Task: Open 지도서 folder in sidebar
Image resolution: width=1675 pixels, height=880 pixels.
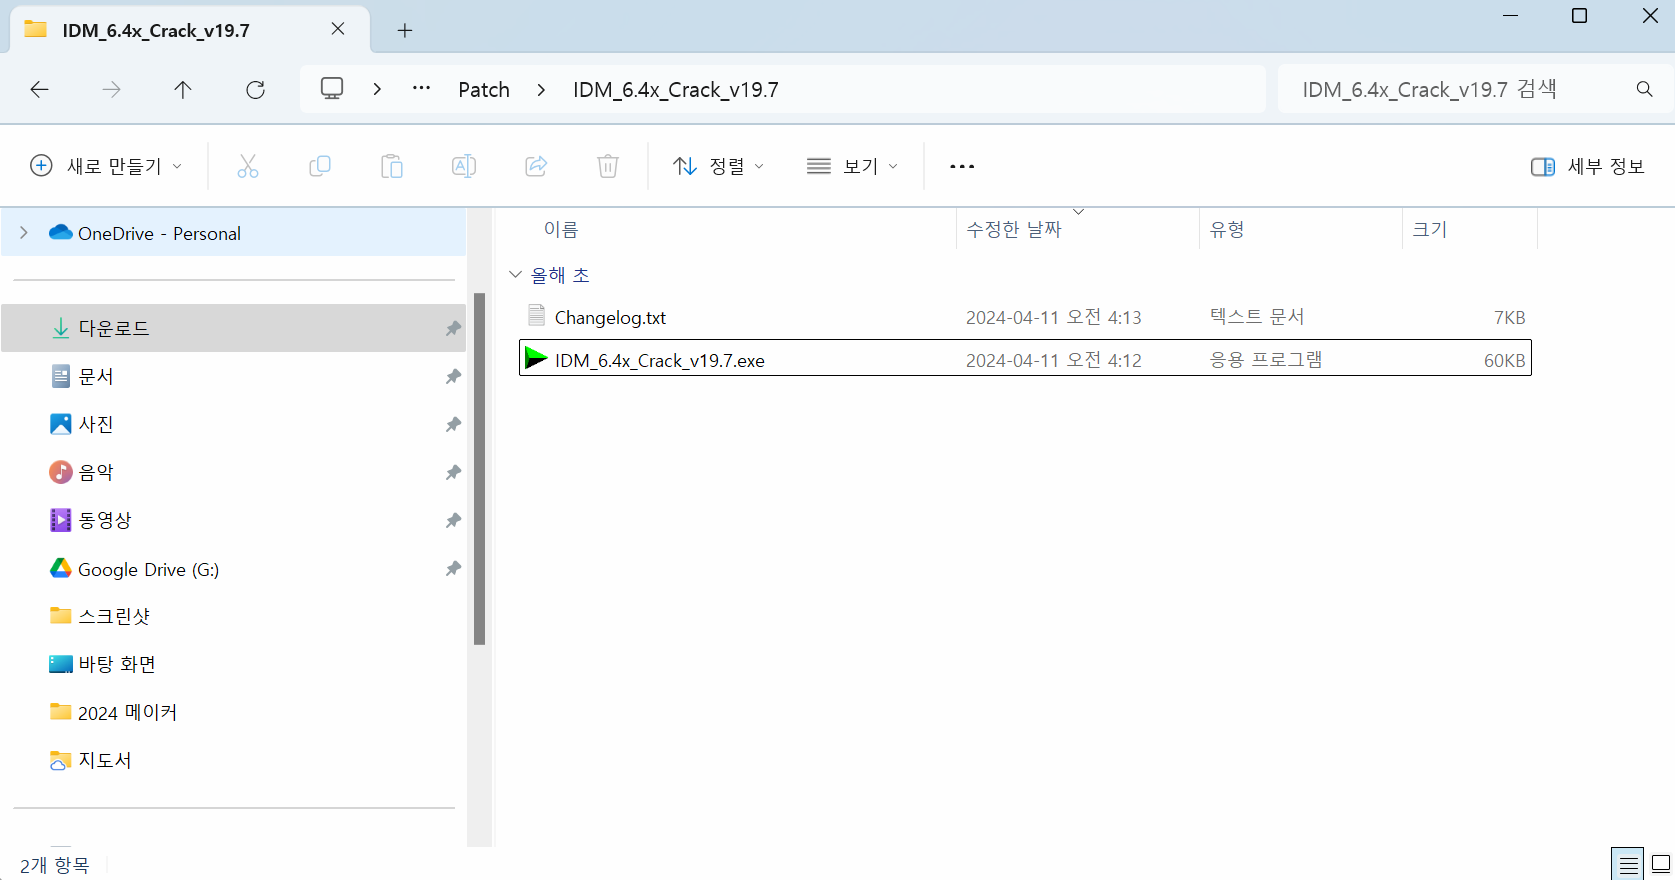Action: 233,760
